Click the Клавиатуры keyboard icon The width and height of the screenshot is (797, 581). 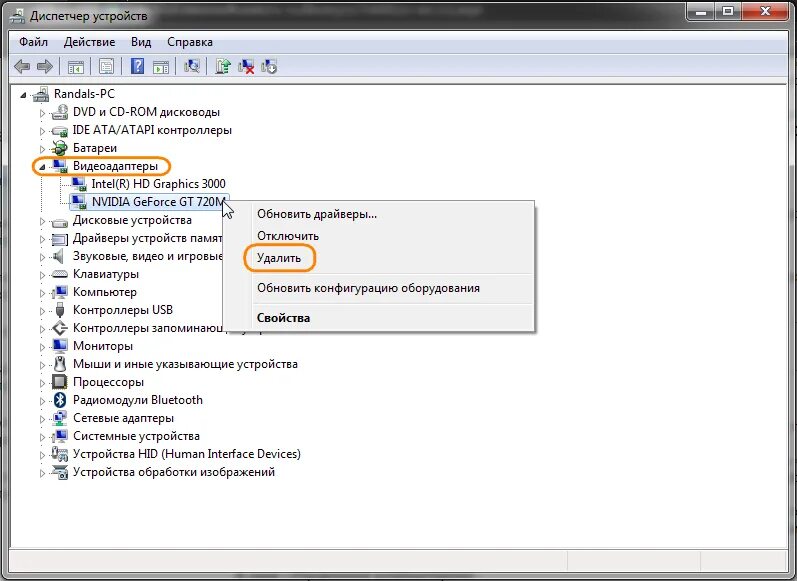pos(59,274)
